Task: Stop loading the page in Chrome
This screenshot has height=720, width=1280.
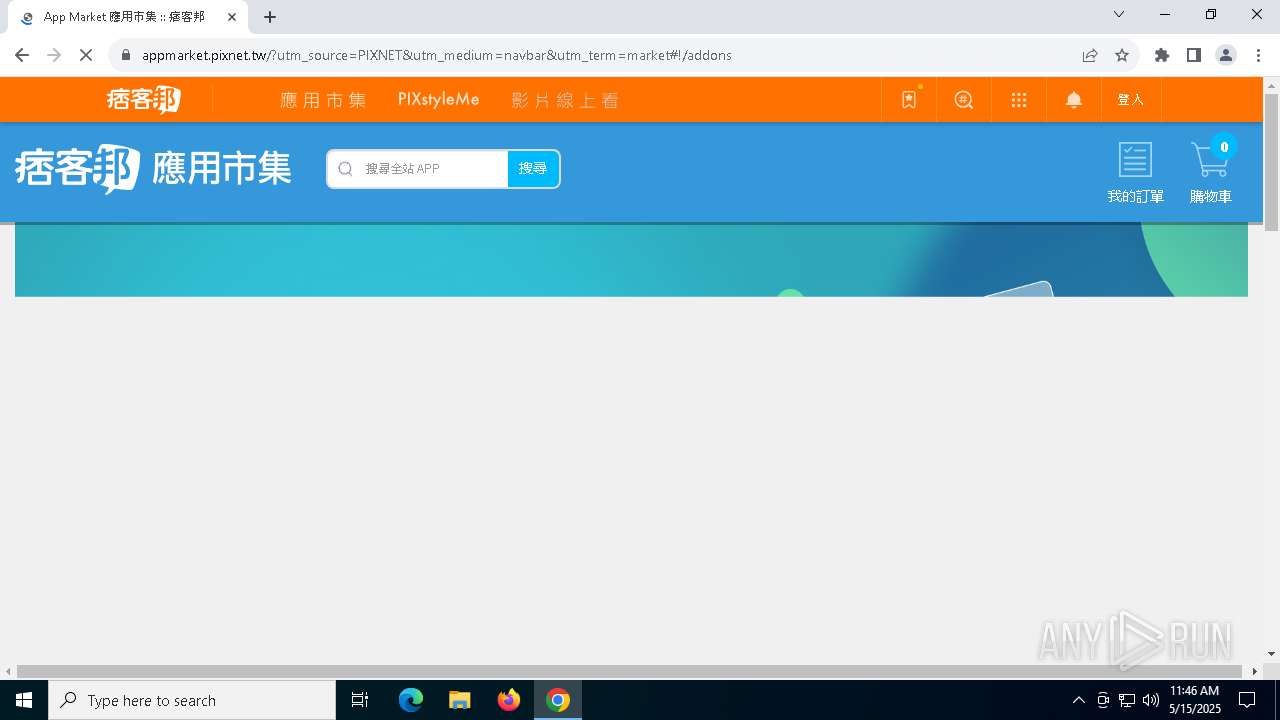Action: (86, 55)
